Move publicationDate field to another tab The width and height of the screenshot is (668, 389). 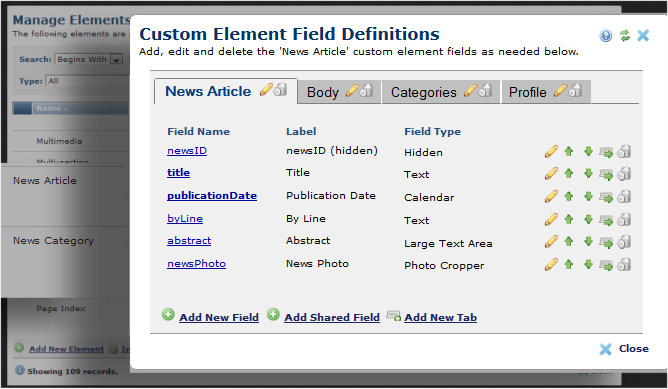(606, 197)
